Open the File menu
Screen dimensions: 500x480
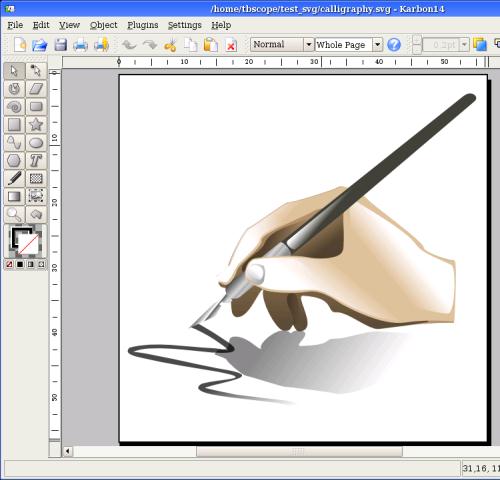coord(15,25)
